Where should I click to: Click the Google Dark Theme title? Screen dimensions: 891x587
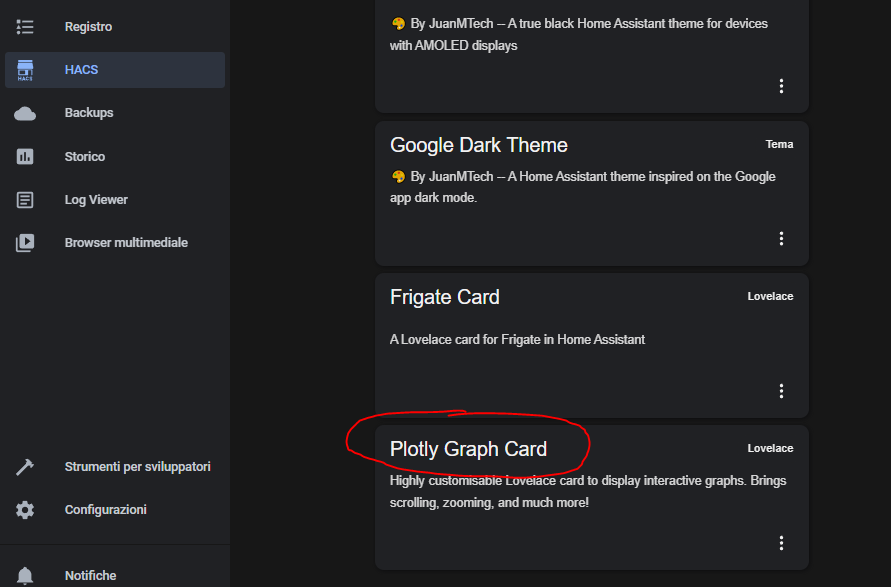pos(478,145)
